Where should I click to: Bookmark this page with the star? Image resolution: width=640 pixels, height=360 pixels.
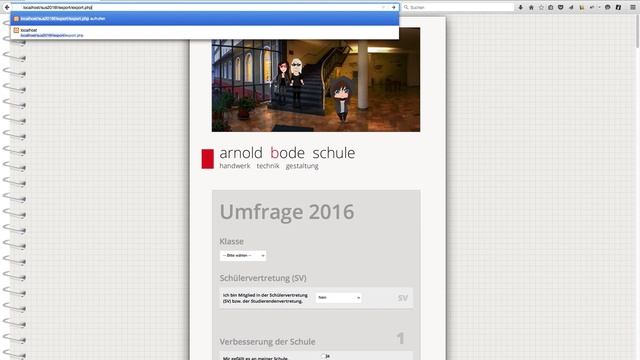(541, 7)
